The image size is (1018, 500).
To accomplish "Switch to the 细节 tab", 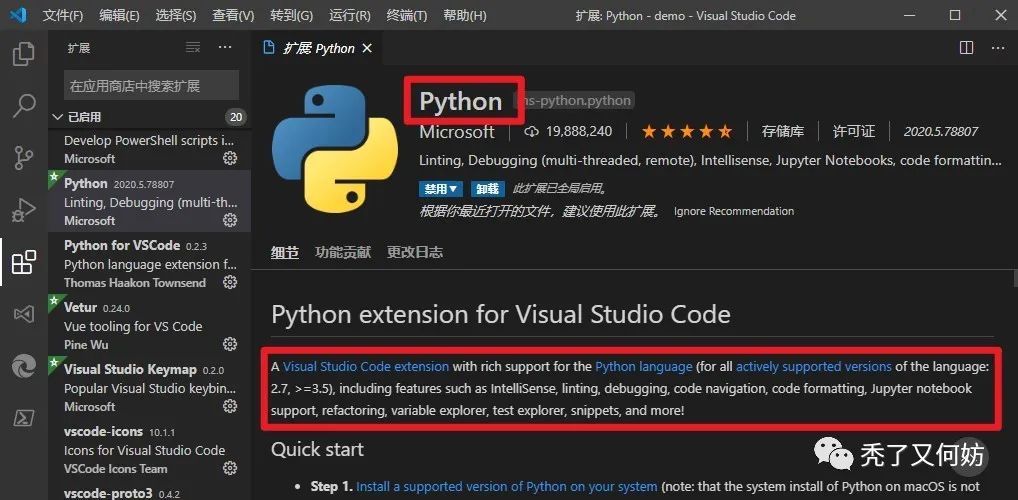I will (285, 253).
